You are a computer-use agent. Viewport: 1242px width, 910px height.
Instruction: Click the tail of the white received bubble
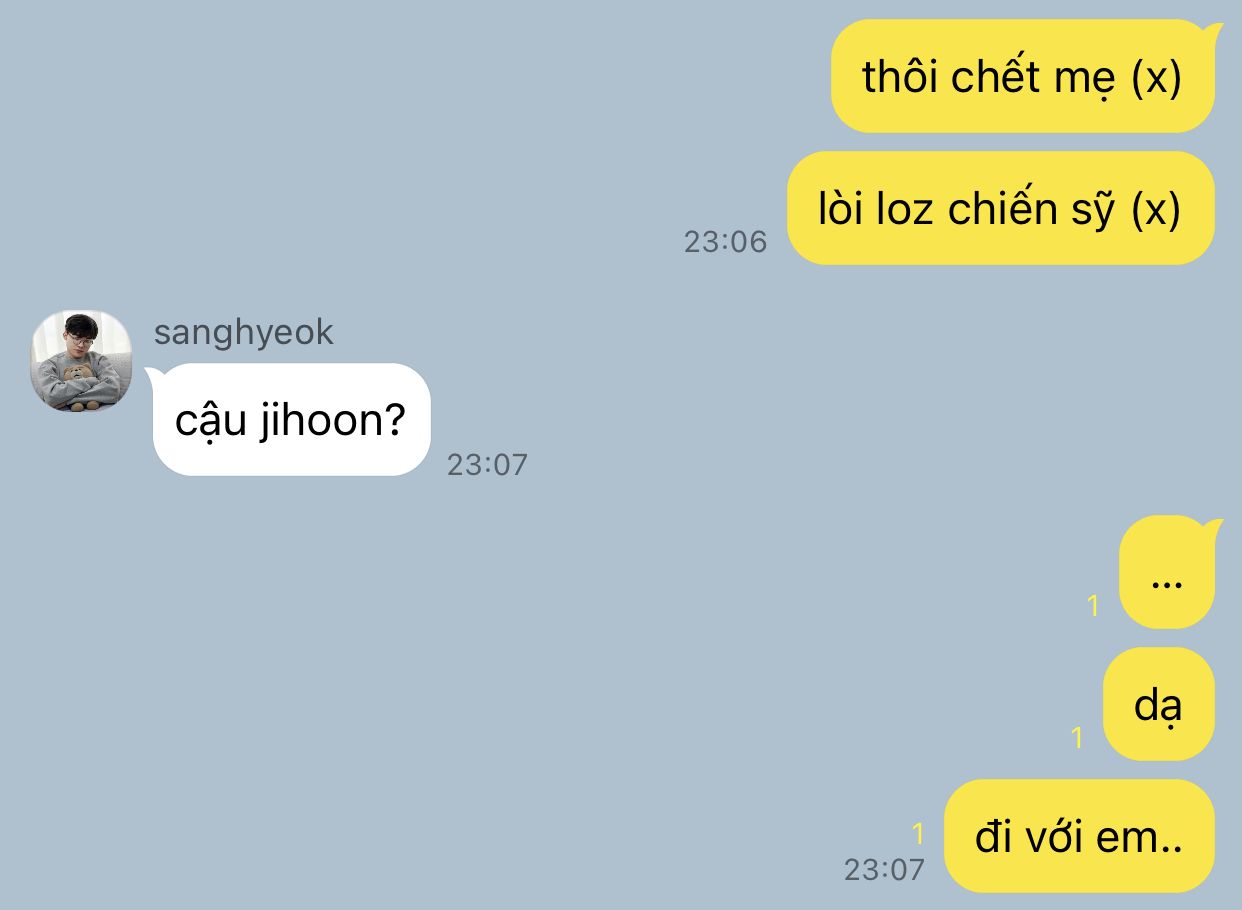pyautogui.click(x=156, y=376)
